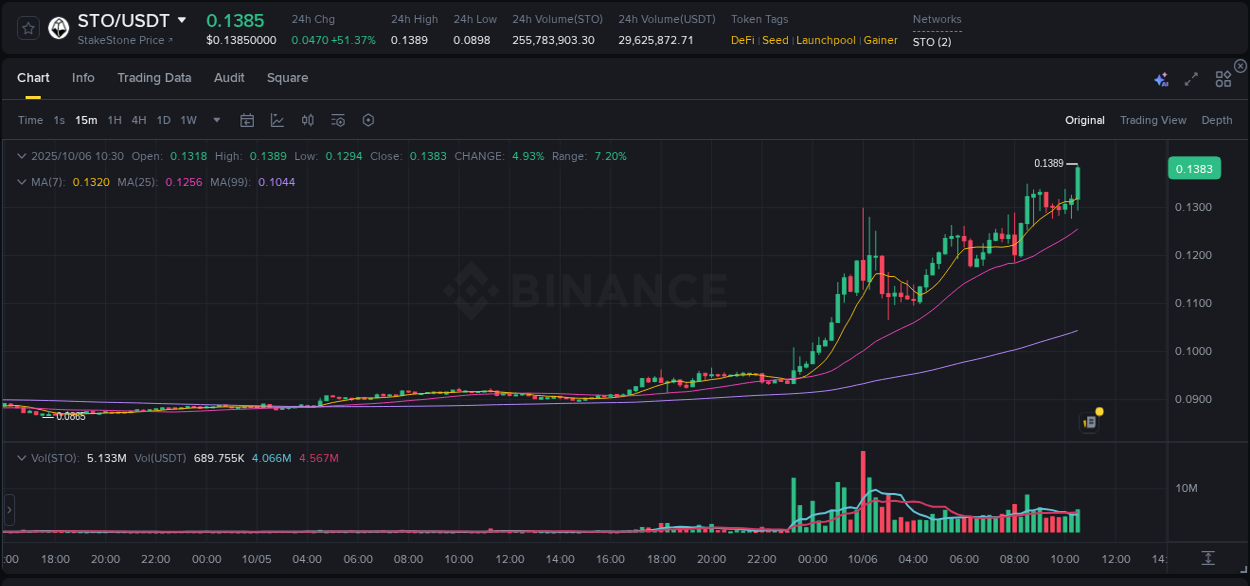Open the timeframe interval dropdown arrow
Image resolution: width=1250 pixels, height=586 pixels.
215,120
